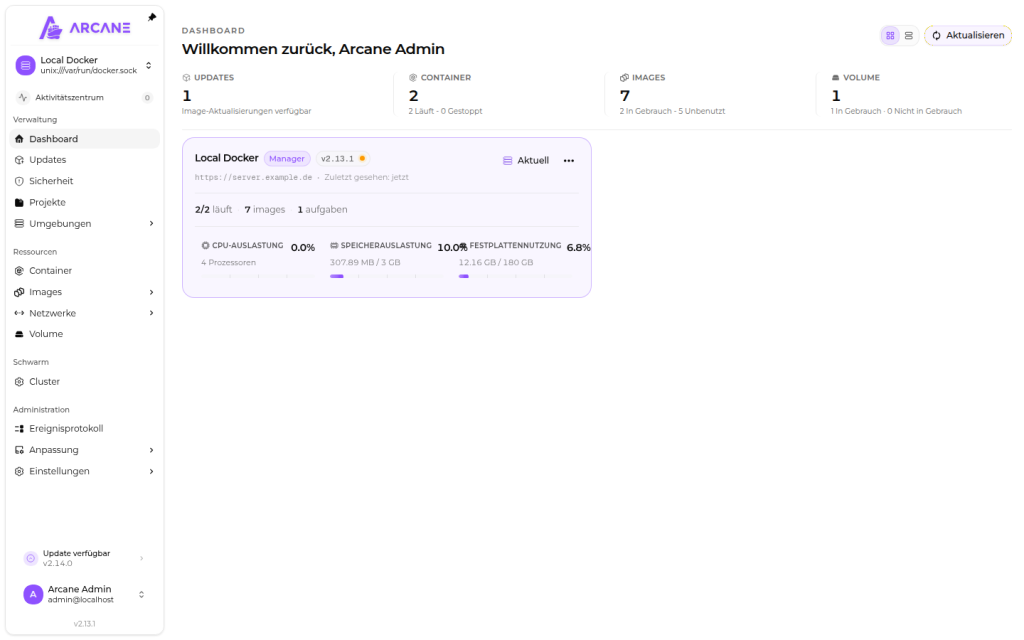Image resolution: width=1024 pixels, height=640 pixels.
Task: Click the sidebar Container icon
Action: coord(19,270)
